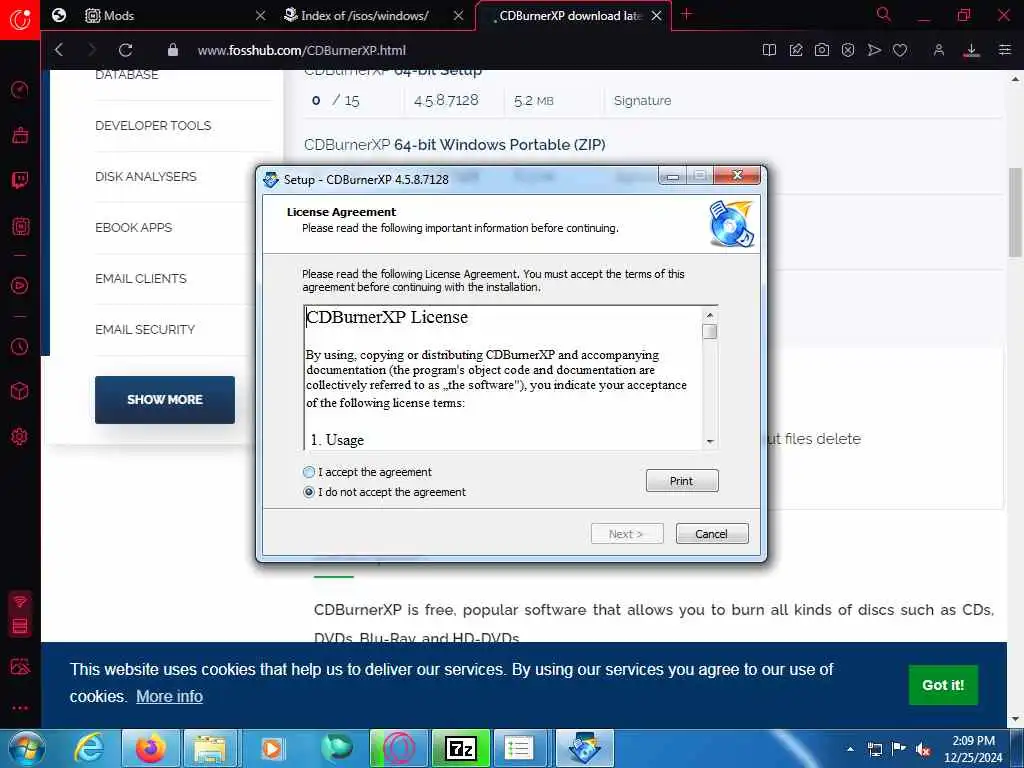
Task: Open GX Control speedometer icon in sidebar
Action: (x=20, y=89)
